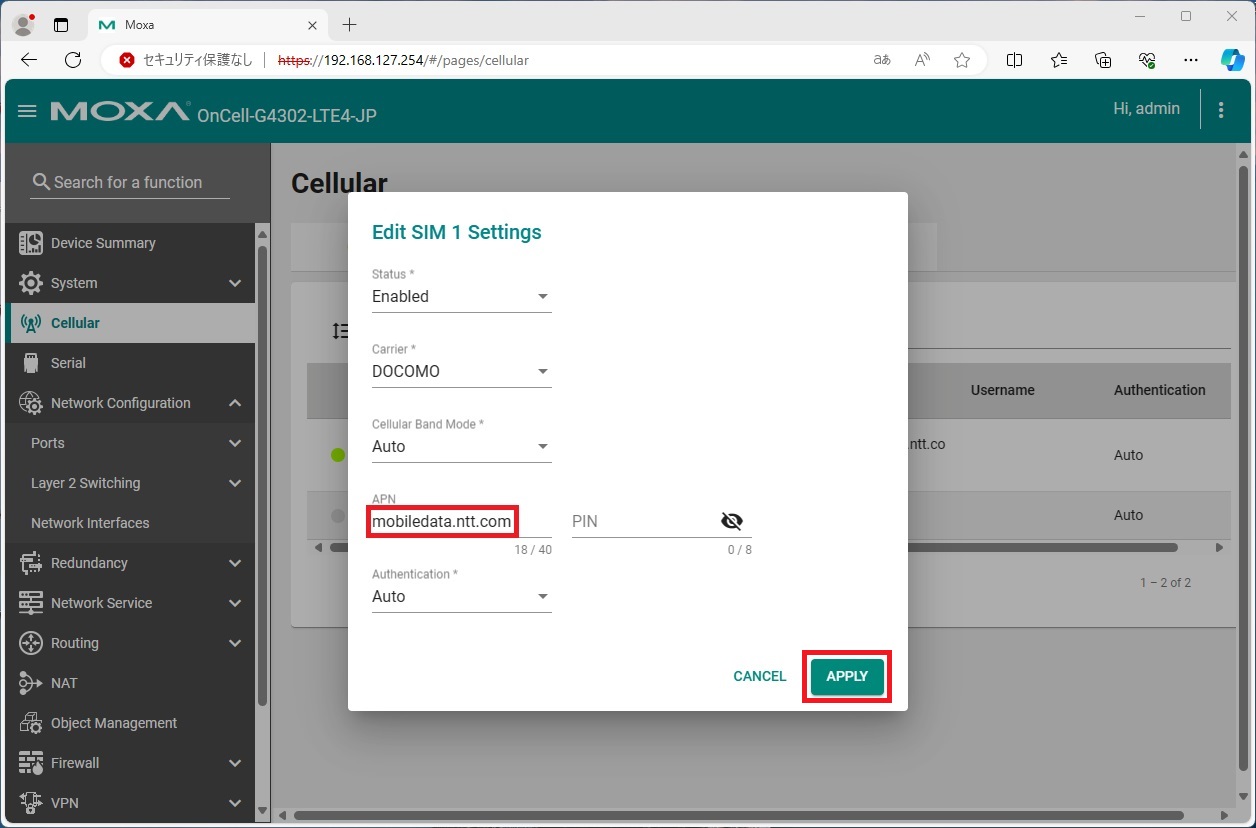
Task: Click the browser address bar URL
Action: point(403,60)
